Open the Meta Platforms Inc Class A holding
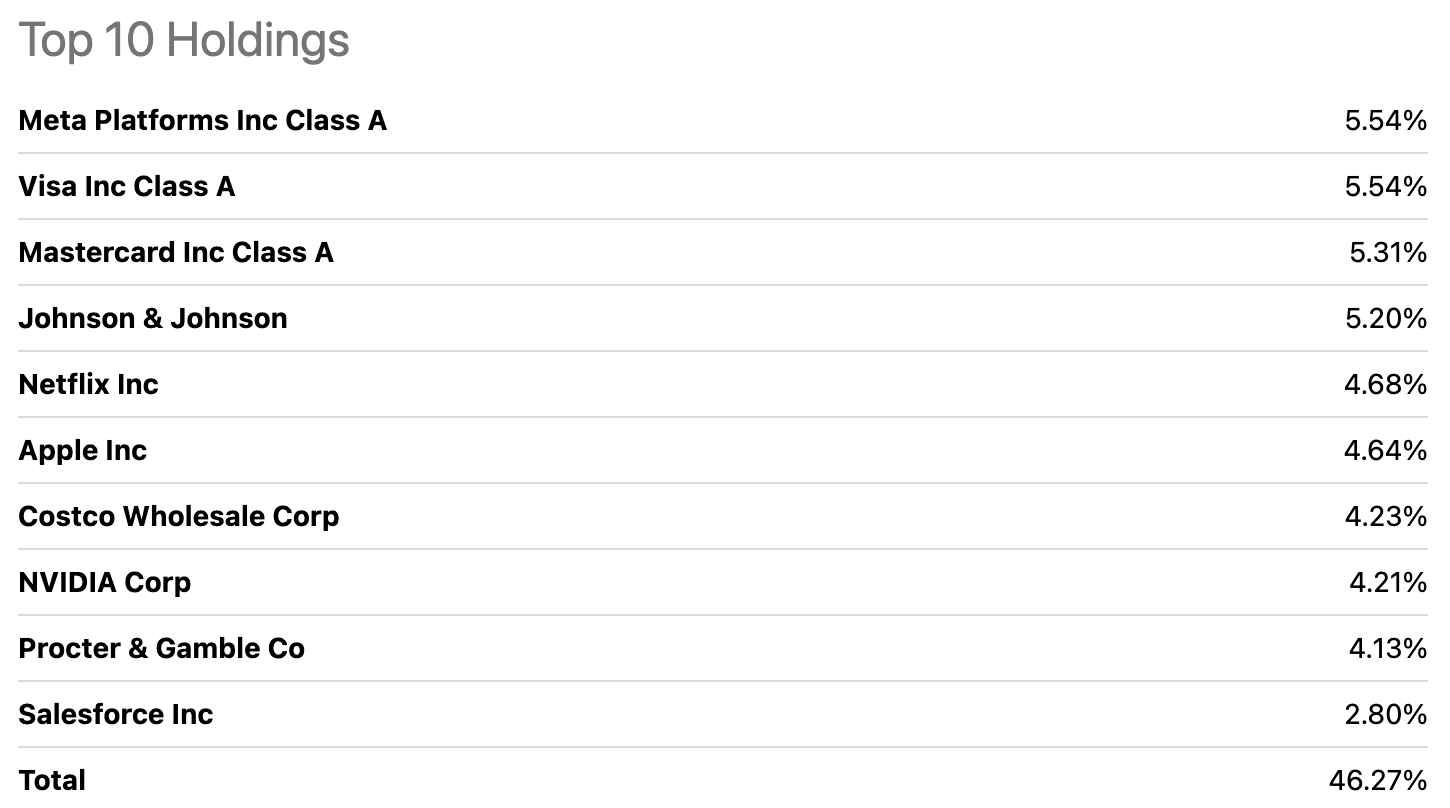Screen dimensions: 1450x808 202,121
